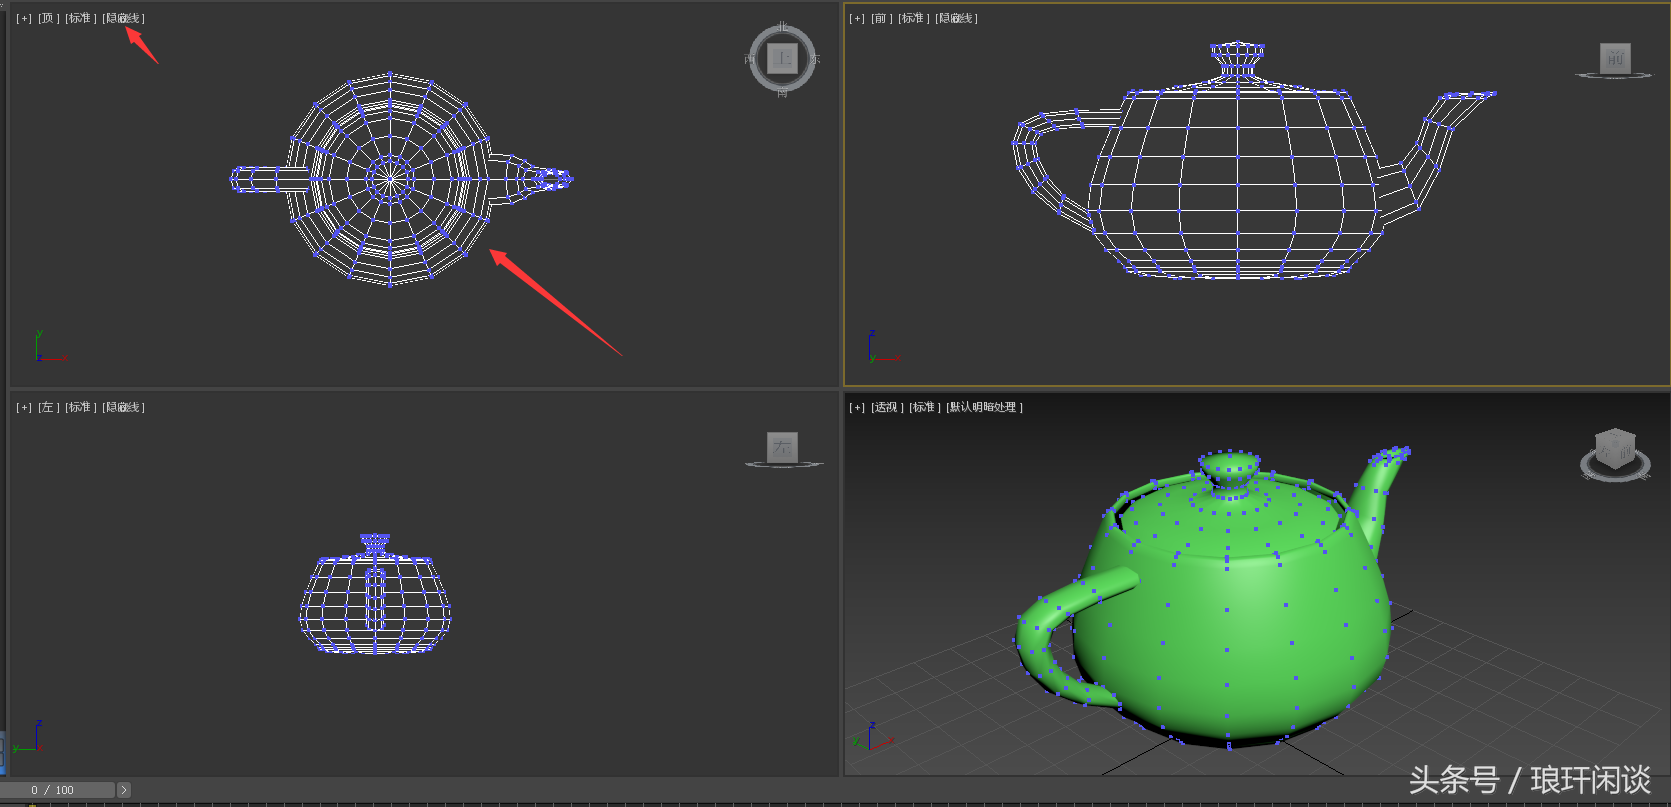Open 隐藏线 shading menu in the 顶 viewport
The width and height of the screenshot is (1671, 807).
[x=123, y=18]
